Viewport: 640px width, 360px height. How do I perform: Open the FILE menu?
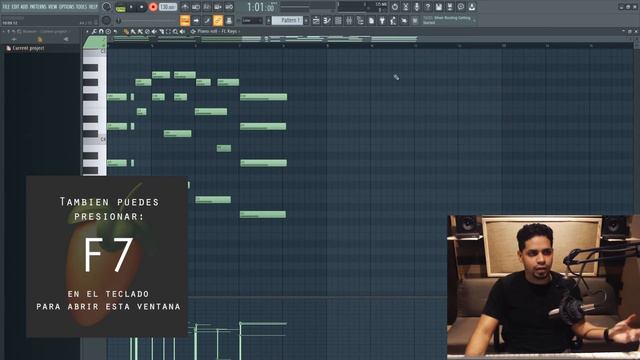coord(6,7)
